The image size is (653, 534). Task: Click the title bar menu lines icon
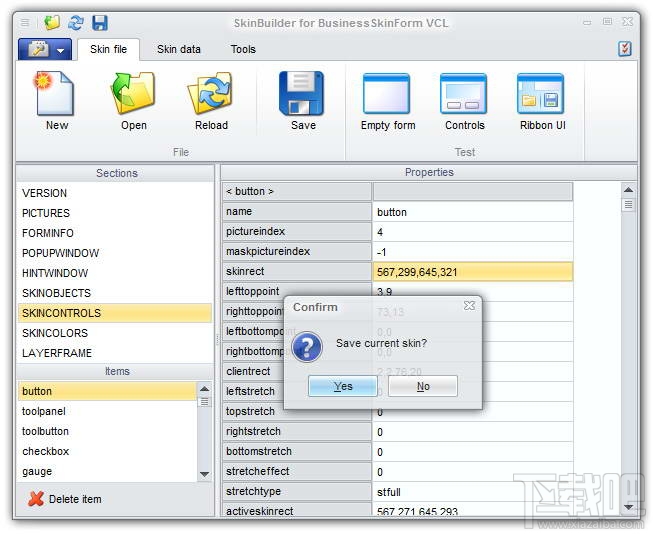click(x=25, y=22)
